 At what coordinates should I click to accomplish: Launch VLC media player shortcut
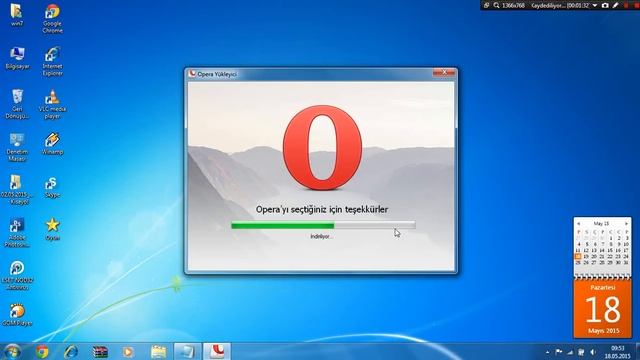pyautogui.click(x=52, y=104)
